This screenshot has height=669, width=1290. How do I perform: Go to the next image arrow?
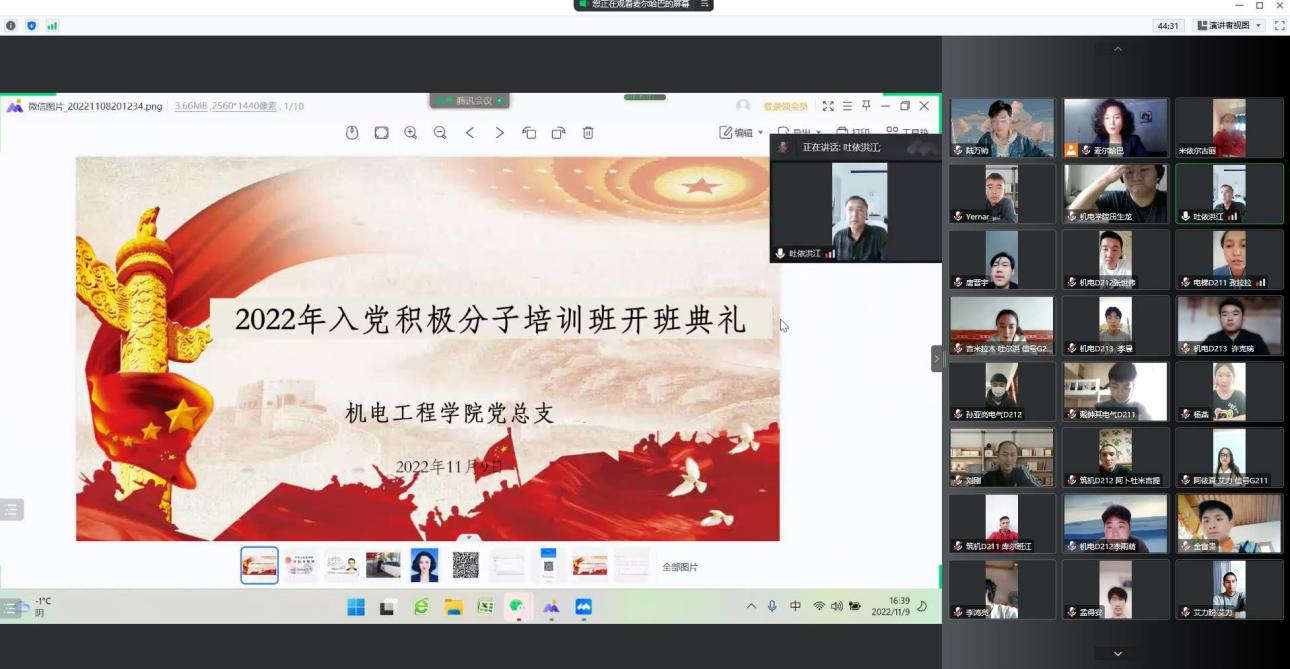(x=499, y=133)
